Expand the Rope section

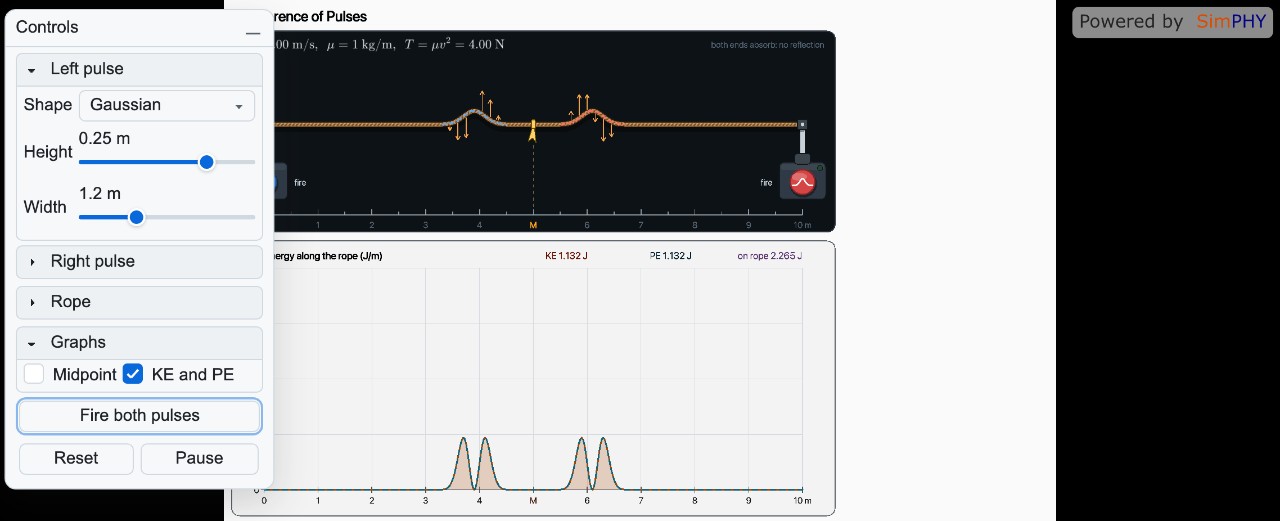click(140, 302)
